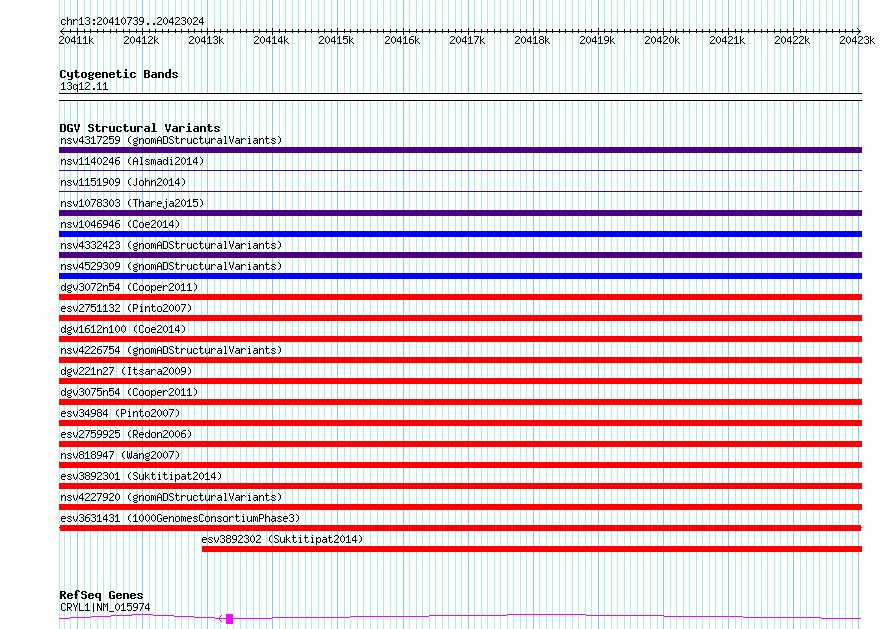Click the CRYL1|NM_015974 gene label
This screenshot has width=890, height=629.
(x=105, y=607)
